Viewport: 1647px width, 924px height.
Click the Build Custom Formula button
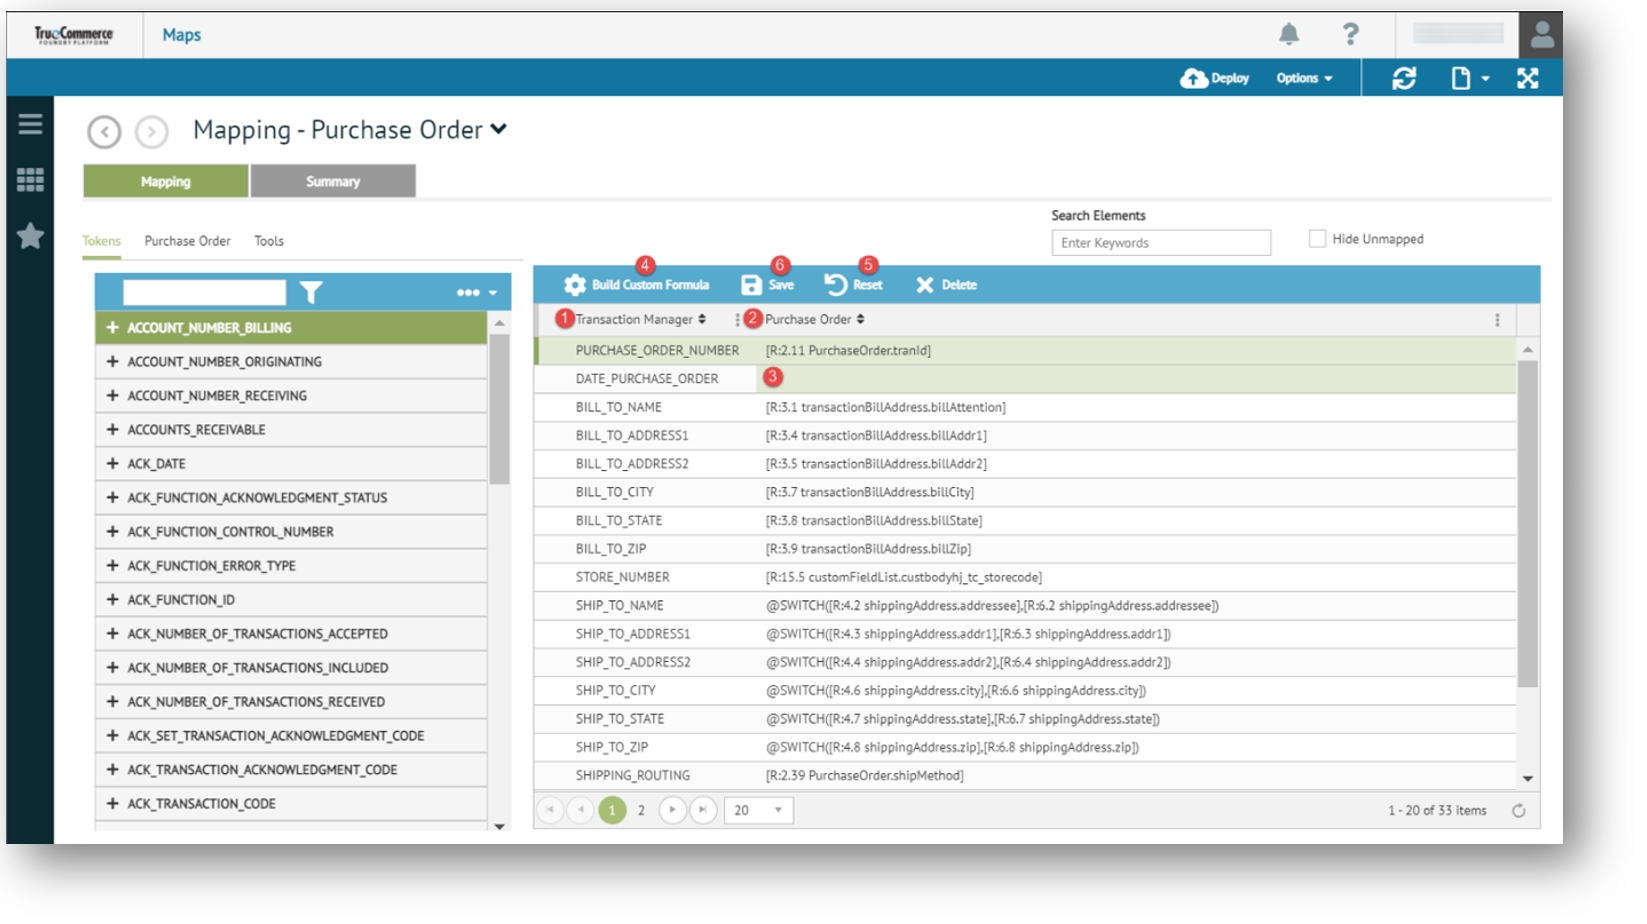click(637, 285)
